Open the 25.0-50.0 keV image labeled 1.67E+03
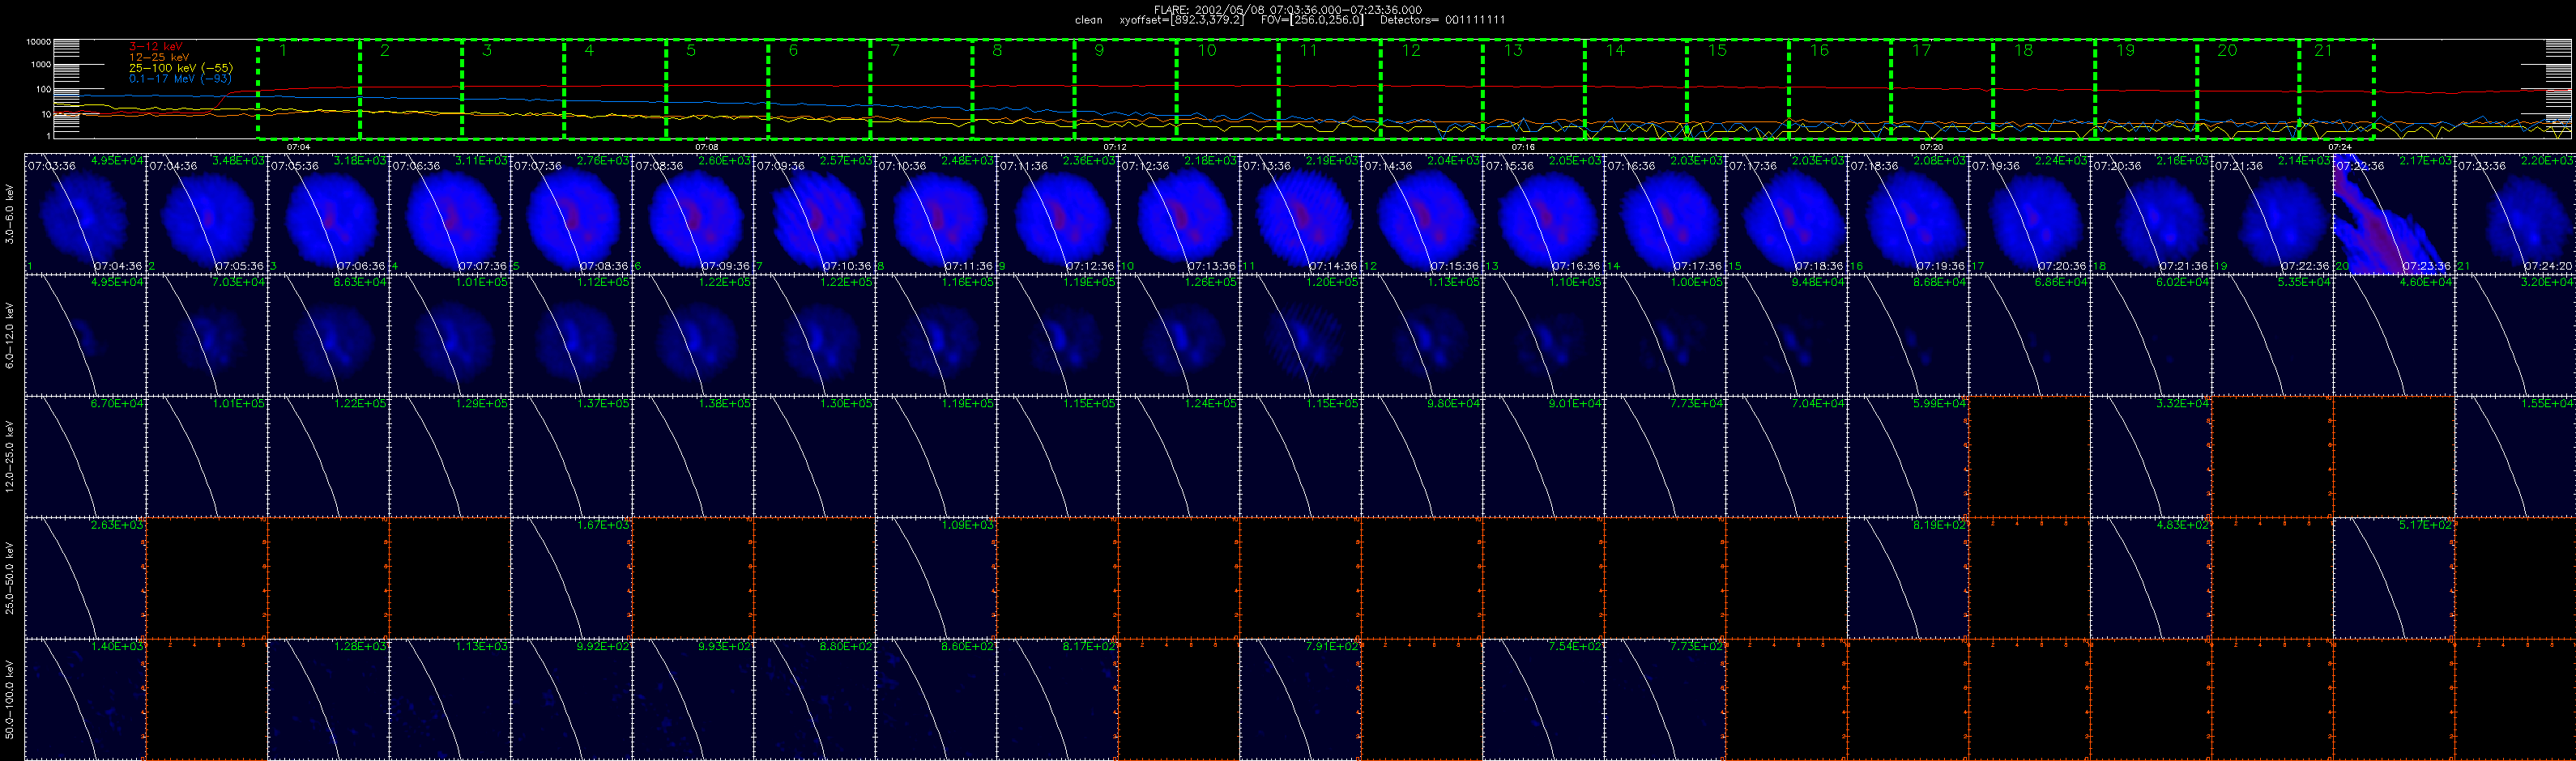Image resolution: width=2576 pixels, height=761 pixels. click(x=571, y=578)
